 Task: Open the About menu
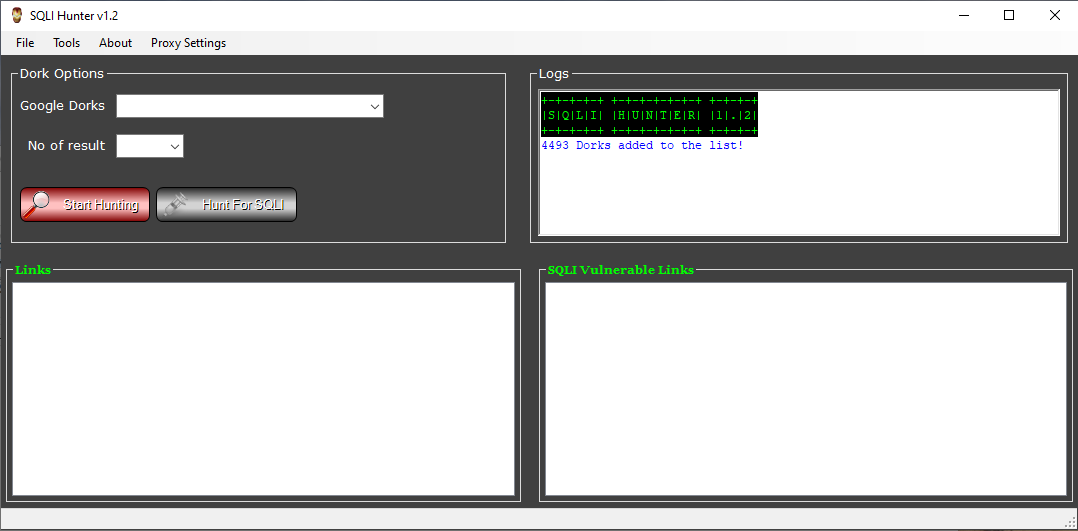click(116, 43)
